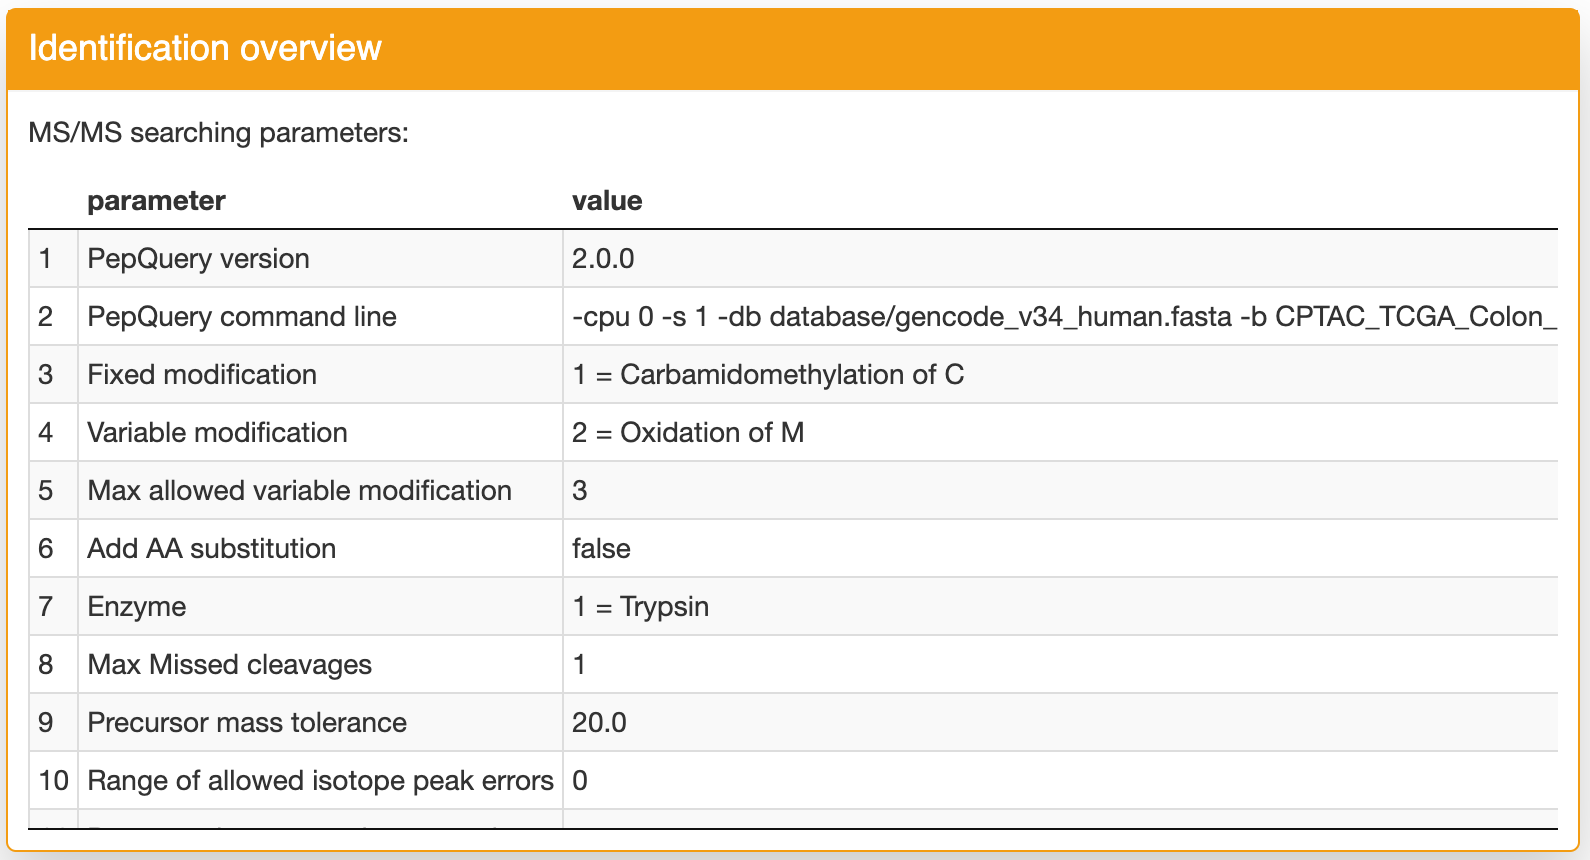This screenshot has width=1590, height=860.
Task: Click the '2 = Oxidation of M' value
Action: click(x=688, y=433)
